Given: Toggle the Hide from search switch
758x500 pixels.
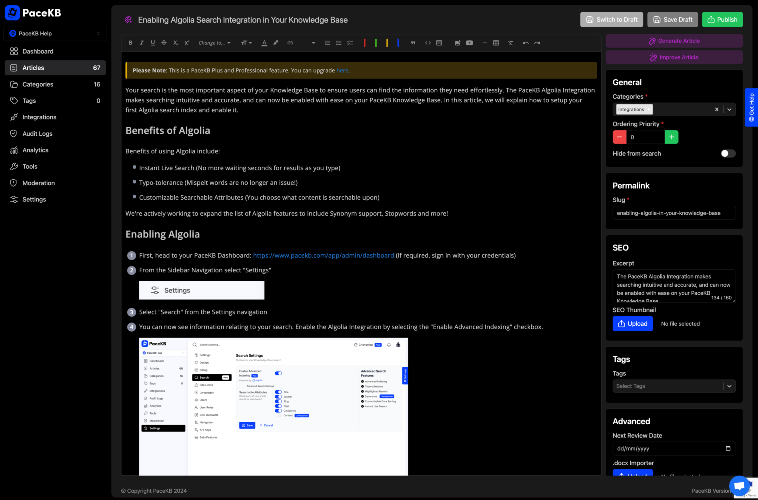Looking at the screenshot, I should point(728,153).
